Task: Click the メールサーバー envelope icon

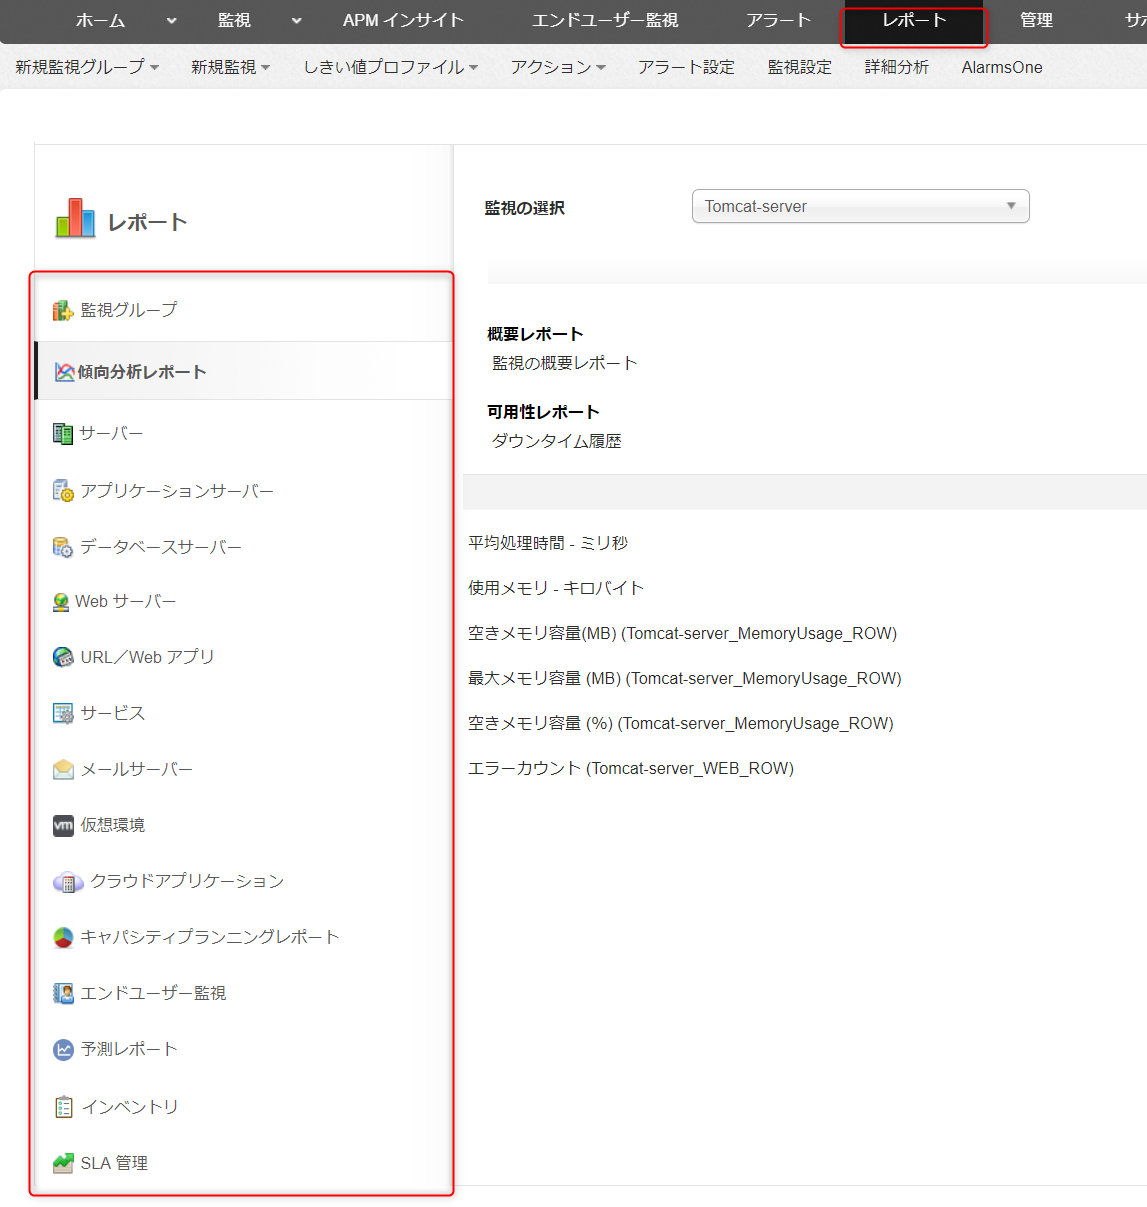Action: (x=63, y=769)
